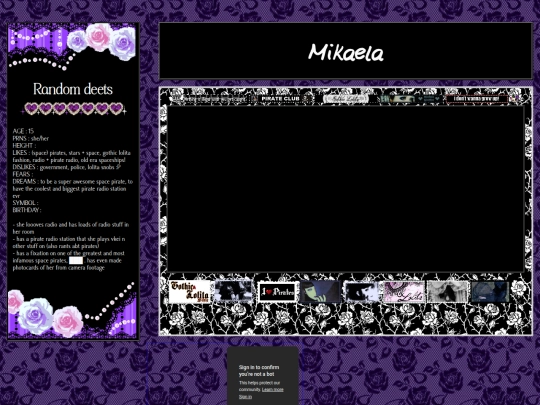540x405 pixels.
Task: Open the I ♥ Pirates stamp
Action: [x=278, y=292]
